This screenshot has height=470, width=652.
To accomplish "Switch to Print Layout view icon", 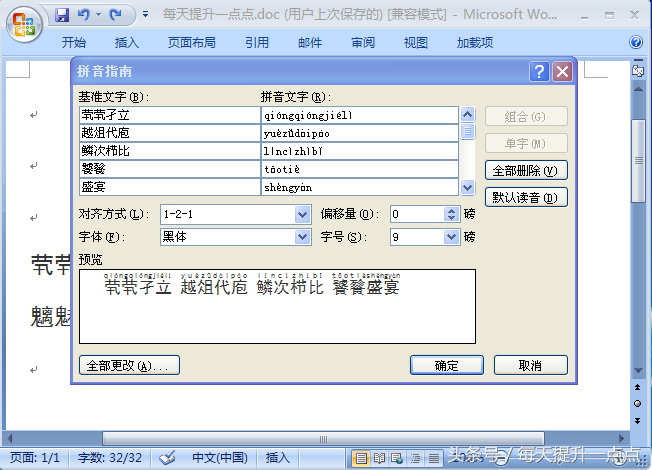I will click(x=361, y=458).
